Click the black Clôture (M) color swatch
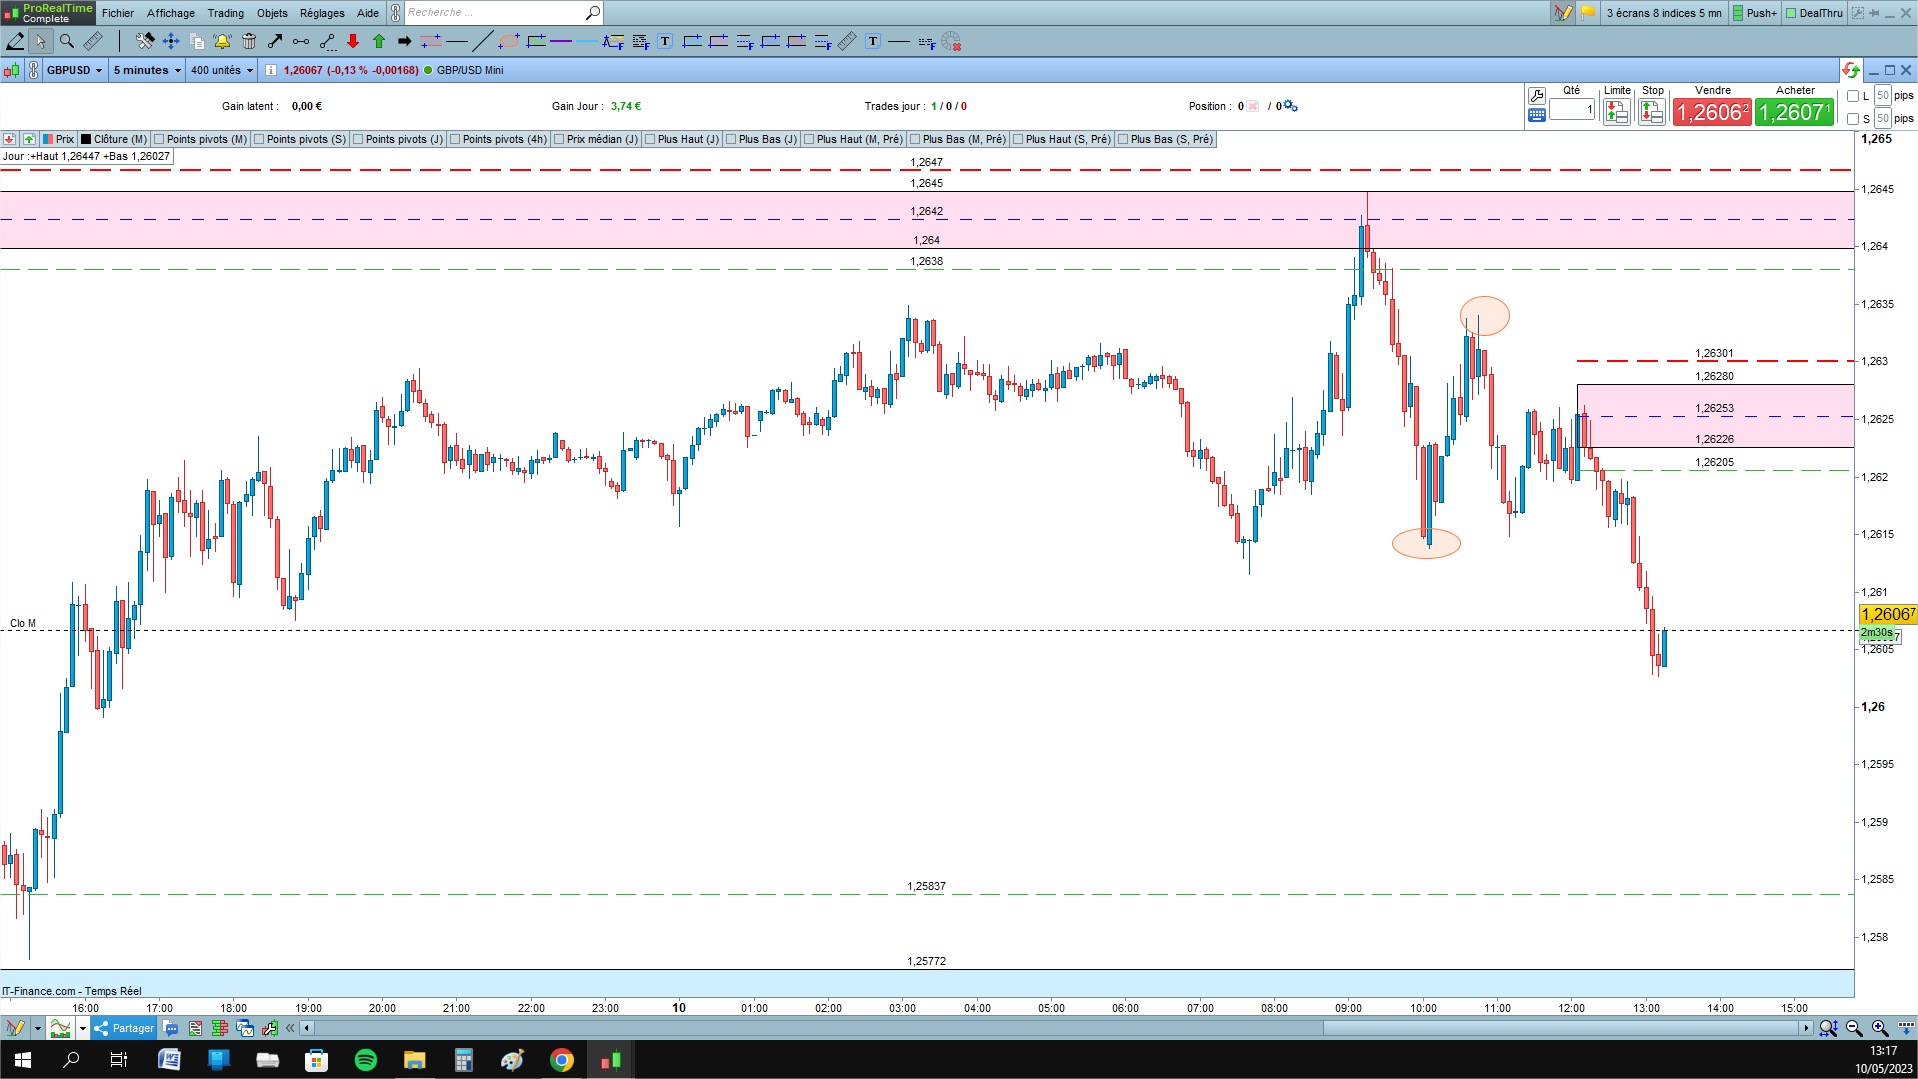 86,139
